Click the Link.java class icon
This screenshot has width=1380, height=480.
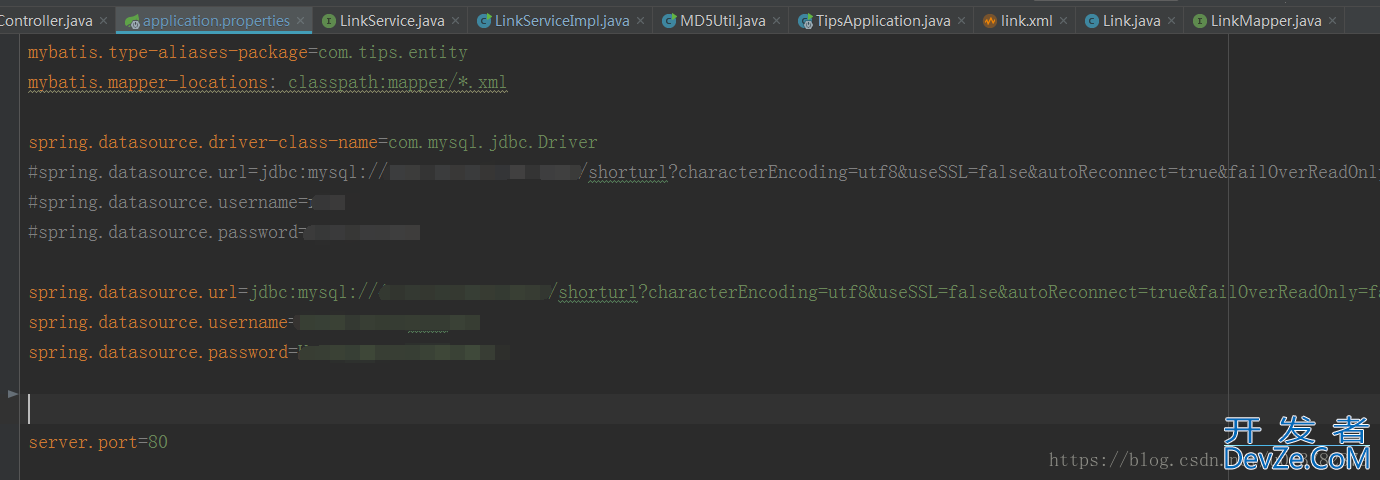pos(1092,20)
